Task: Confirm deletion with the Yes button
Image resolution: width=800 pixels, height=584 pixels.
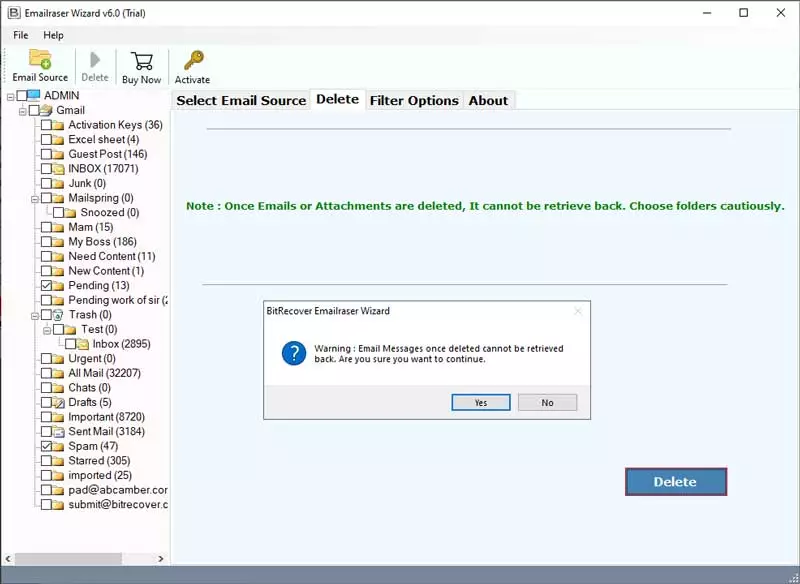Action: pos(481,402)
